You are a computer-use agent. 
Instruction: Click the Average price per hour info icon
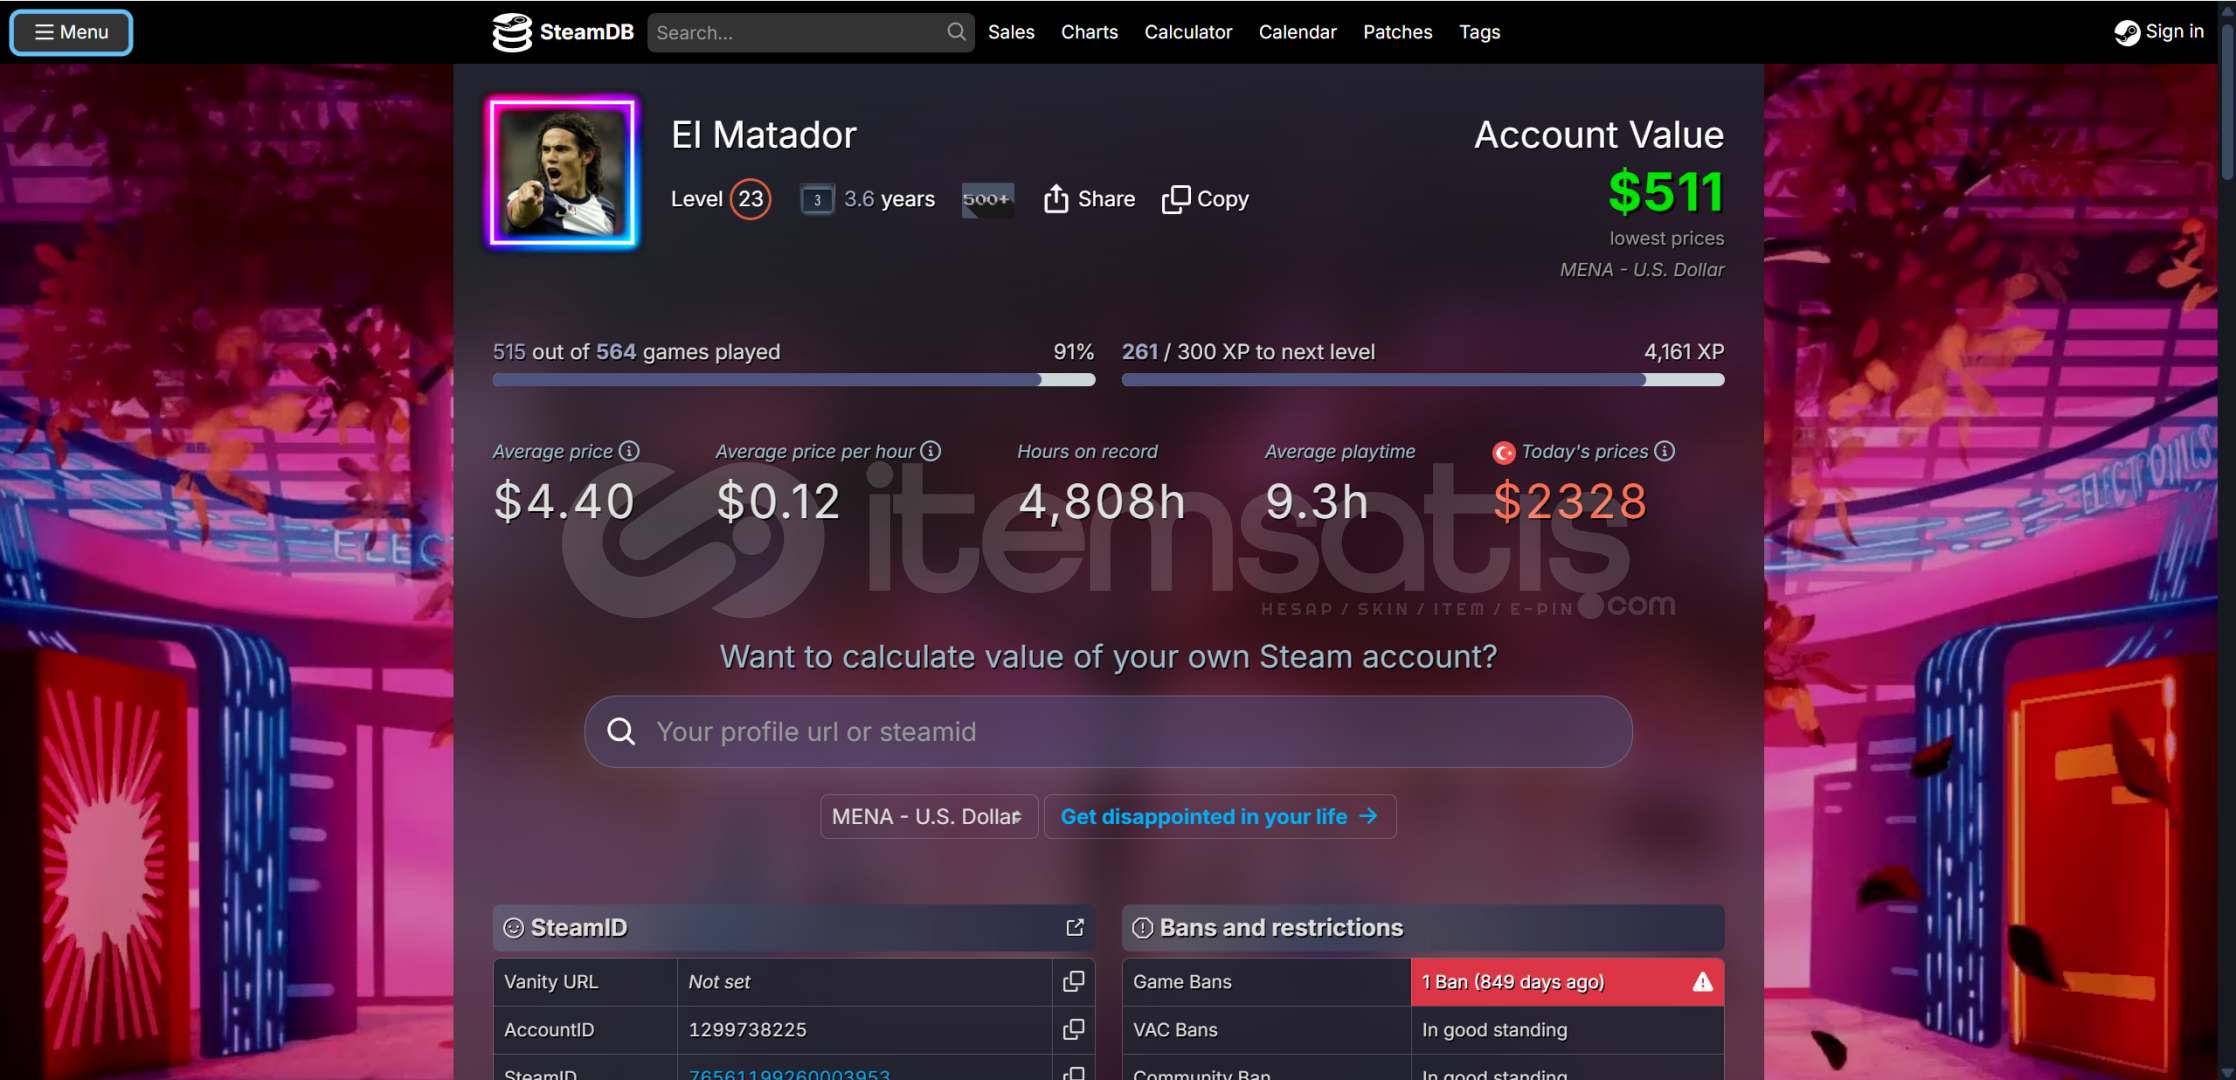pyautogui.click(x=931, y=451)
